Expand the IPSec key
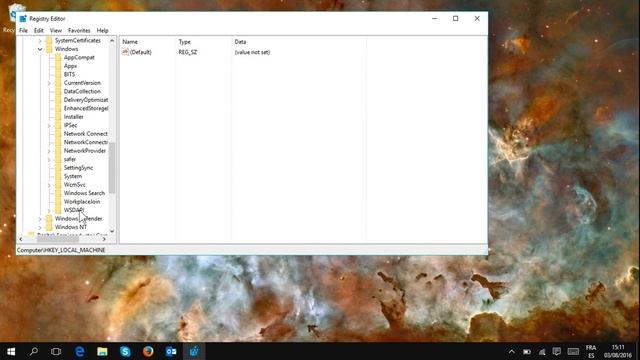 pos(49,125)
